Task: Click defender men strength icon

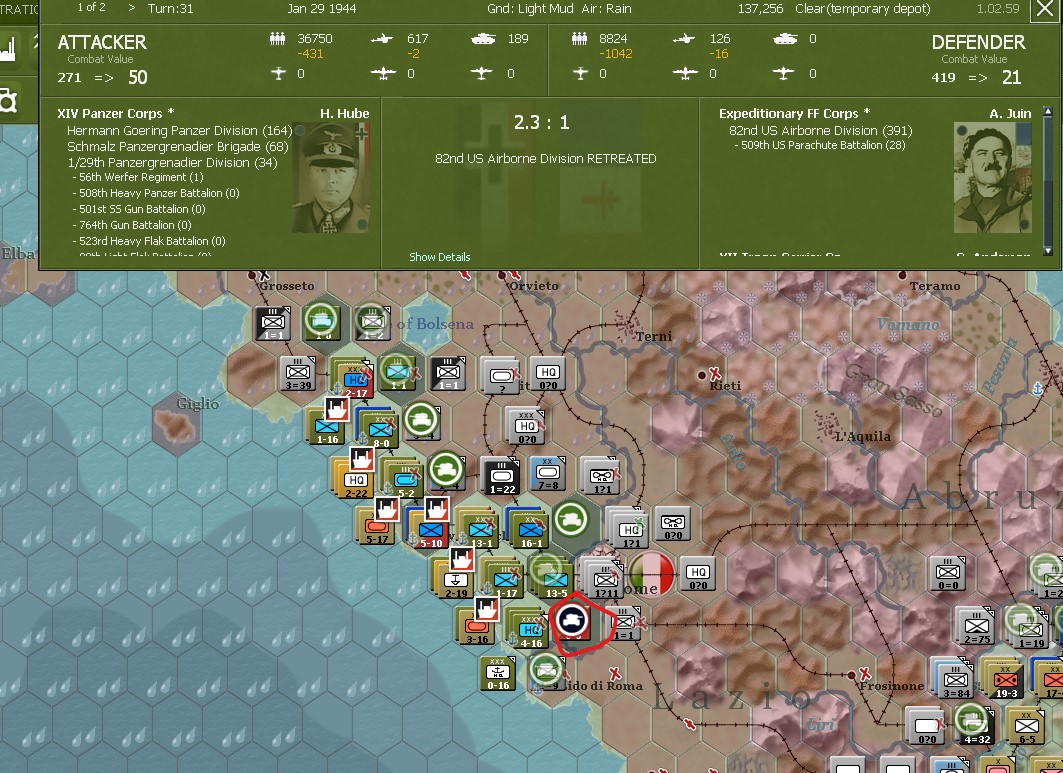Action: [579, 39]
